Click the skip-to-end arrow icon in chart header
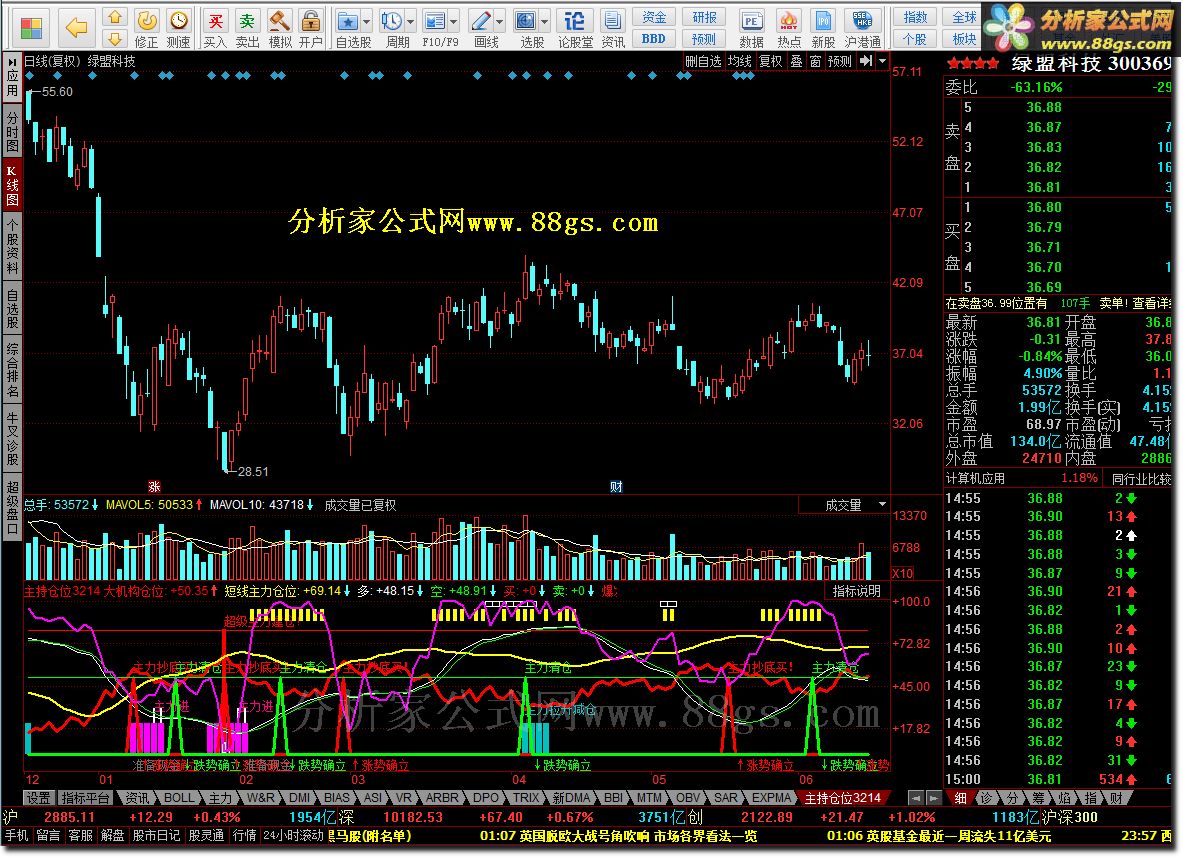This screenshot has height=857, width=1183. [x=866, y=61]
